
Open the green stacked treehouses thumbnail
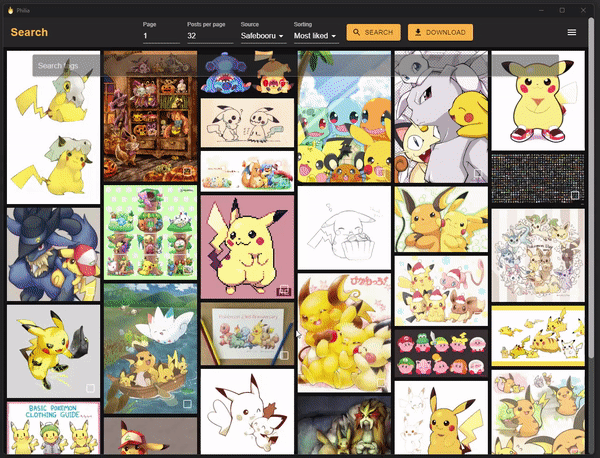(x=150, y=233)
